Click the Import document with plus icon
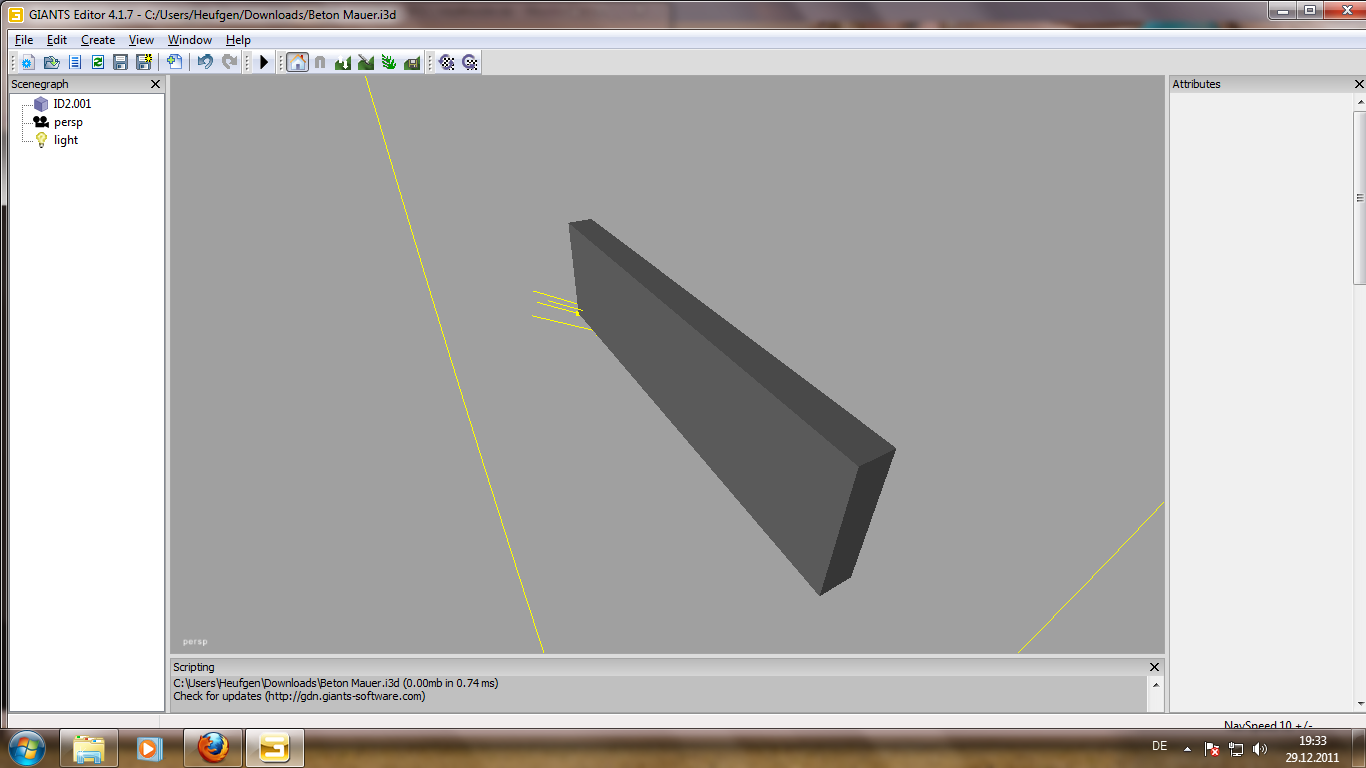 (x=174, y=62)
